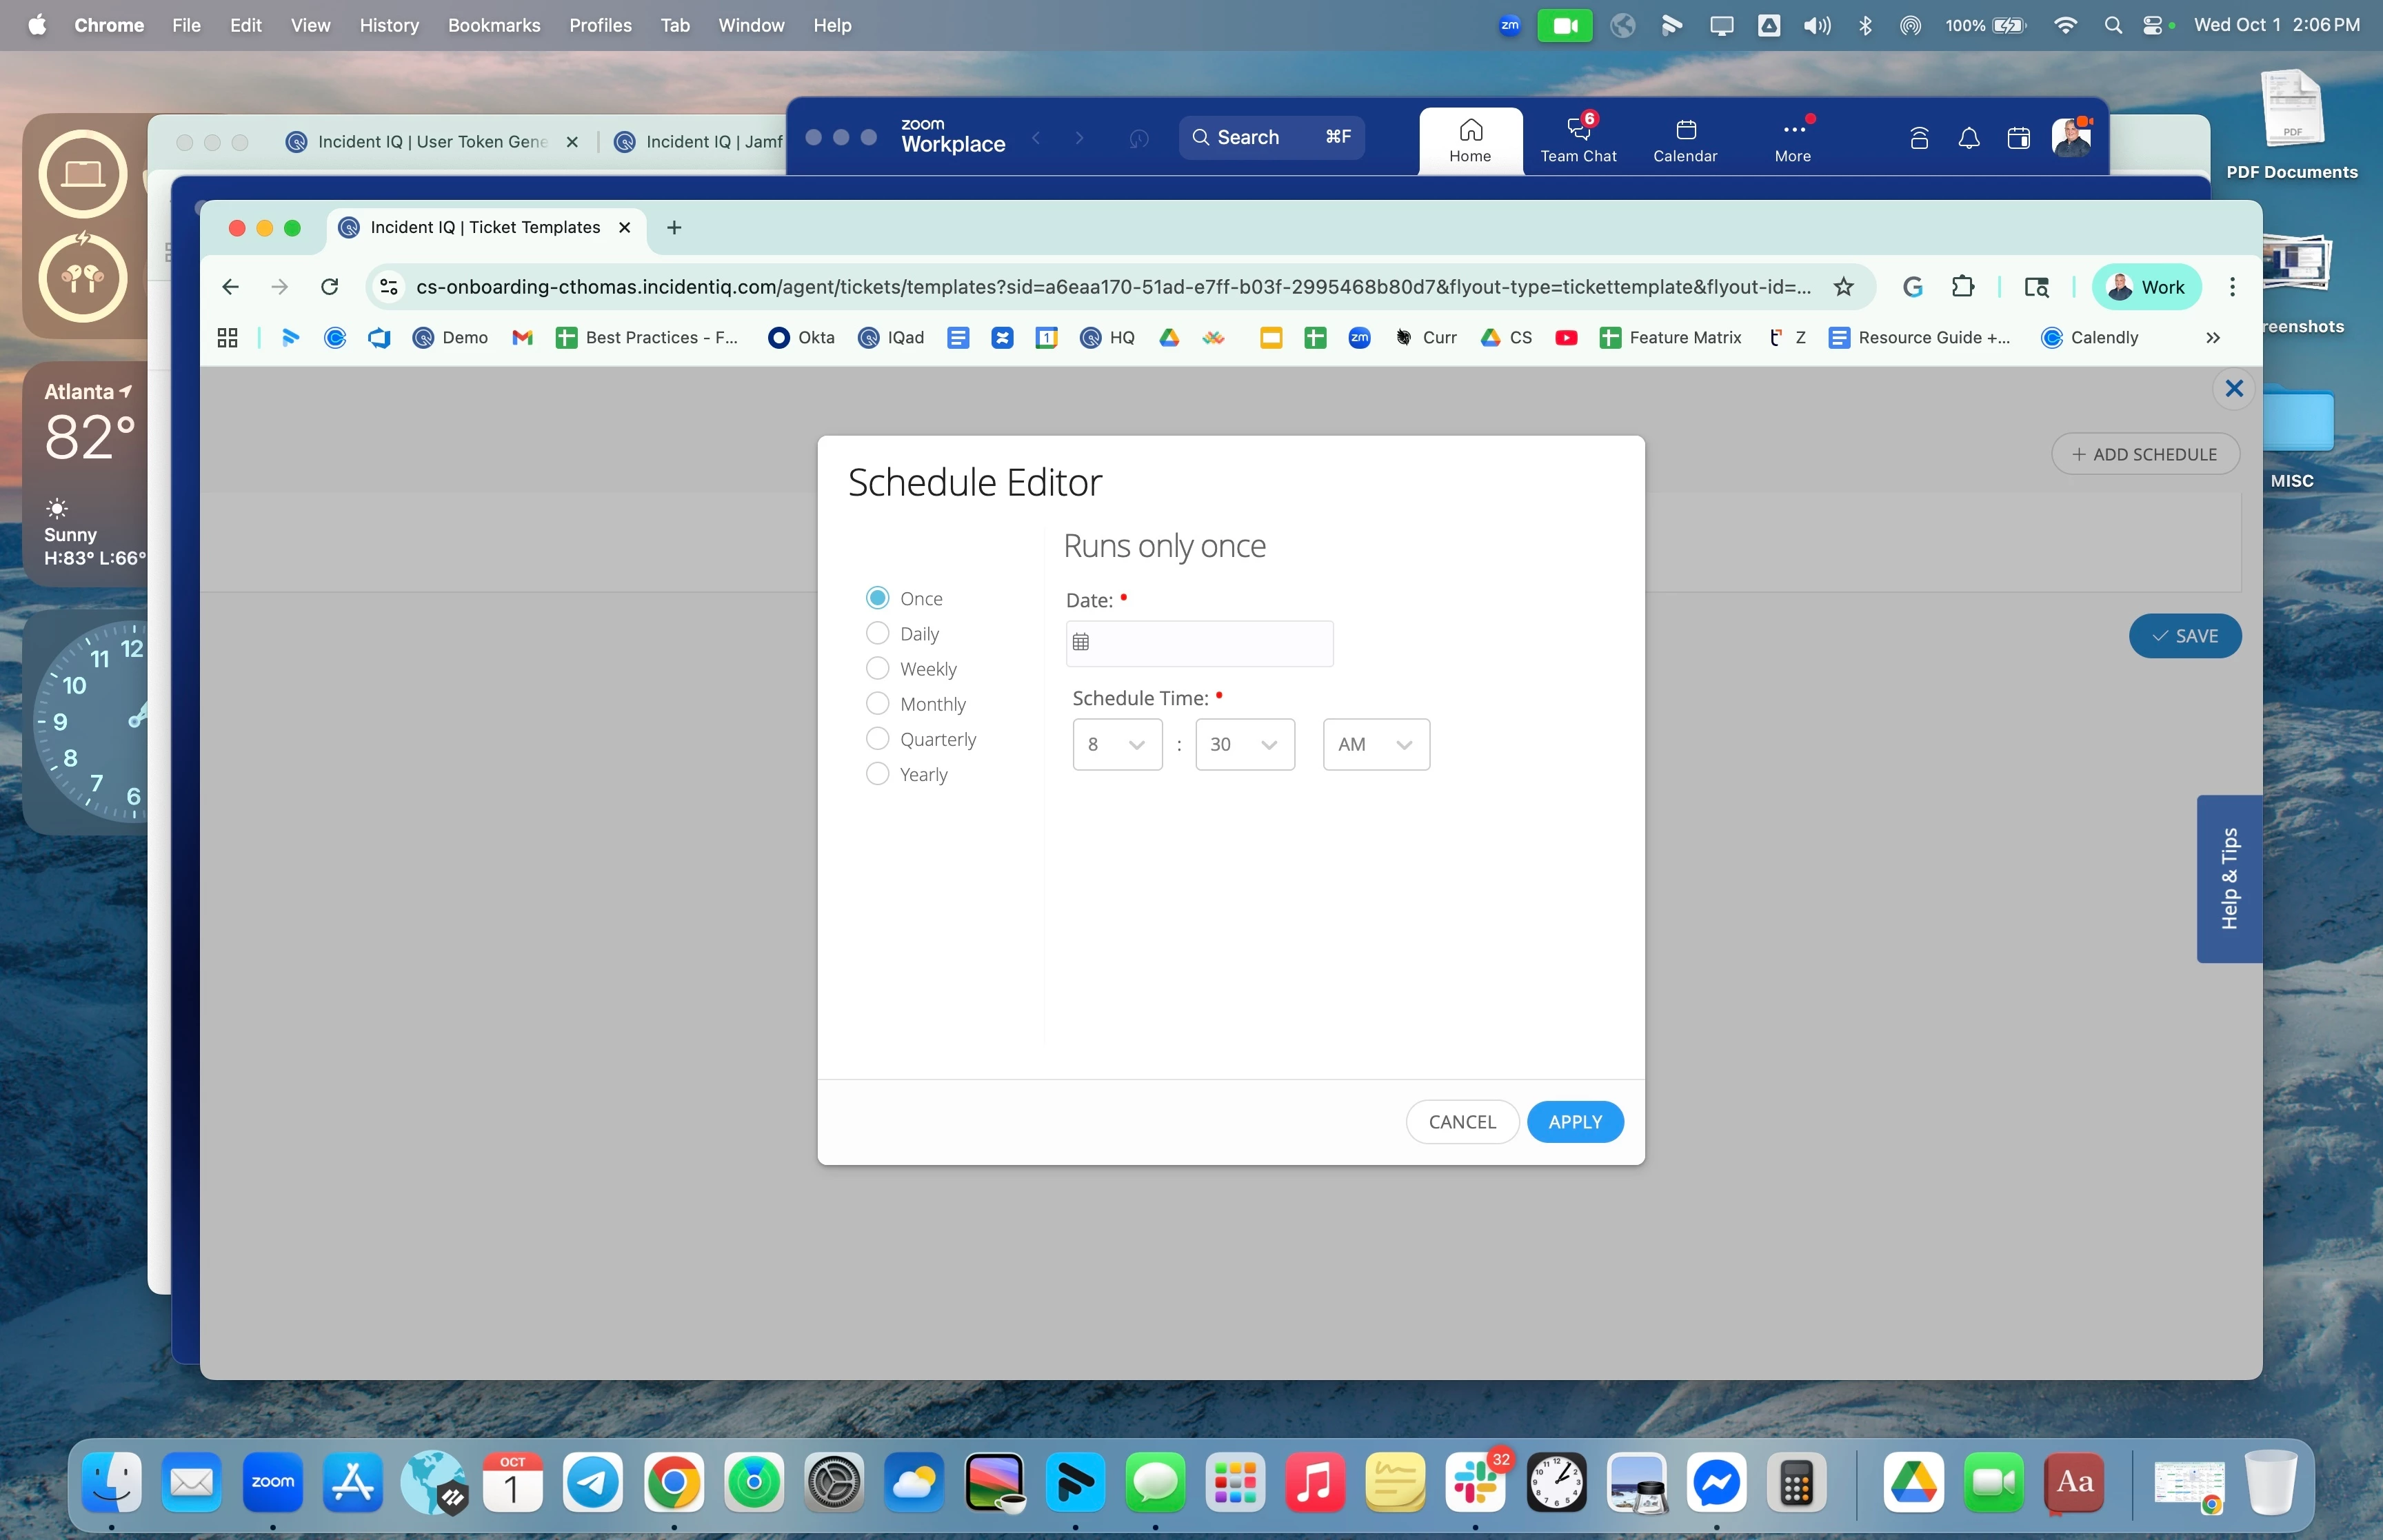The width and height of the screenshot is (2383, 1540).
Task: Open the Chrome extensions puzzle icon
Action: 1962,287
